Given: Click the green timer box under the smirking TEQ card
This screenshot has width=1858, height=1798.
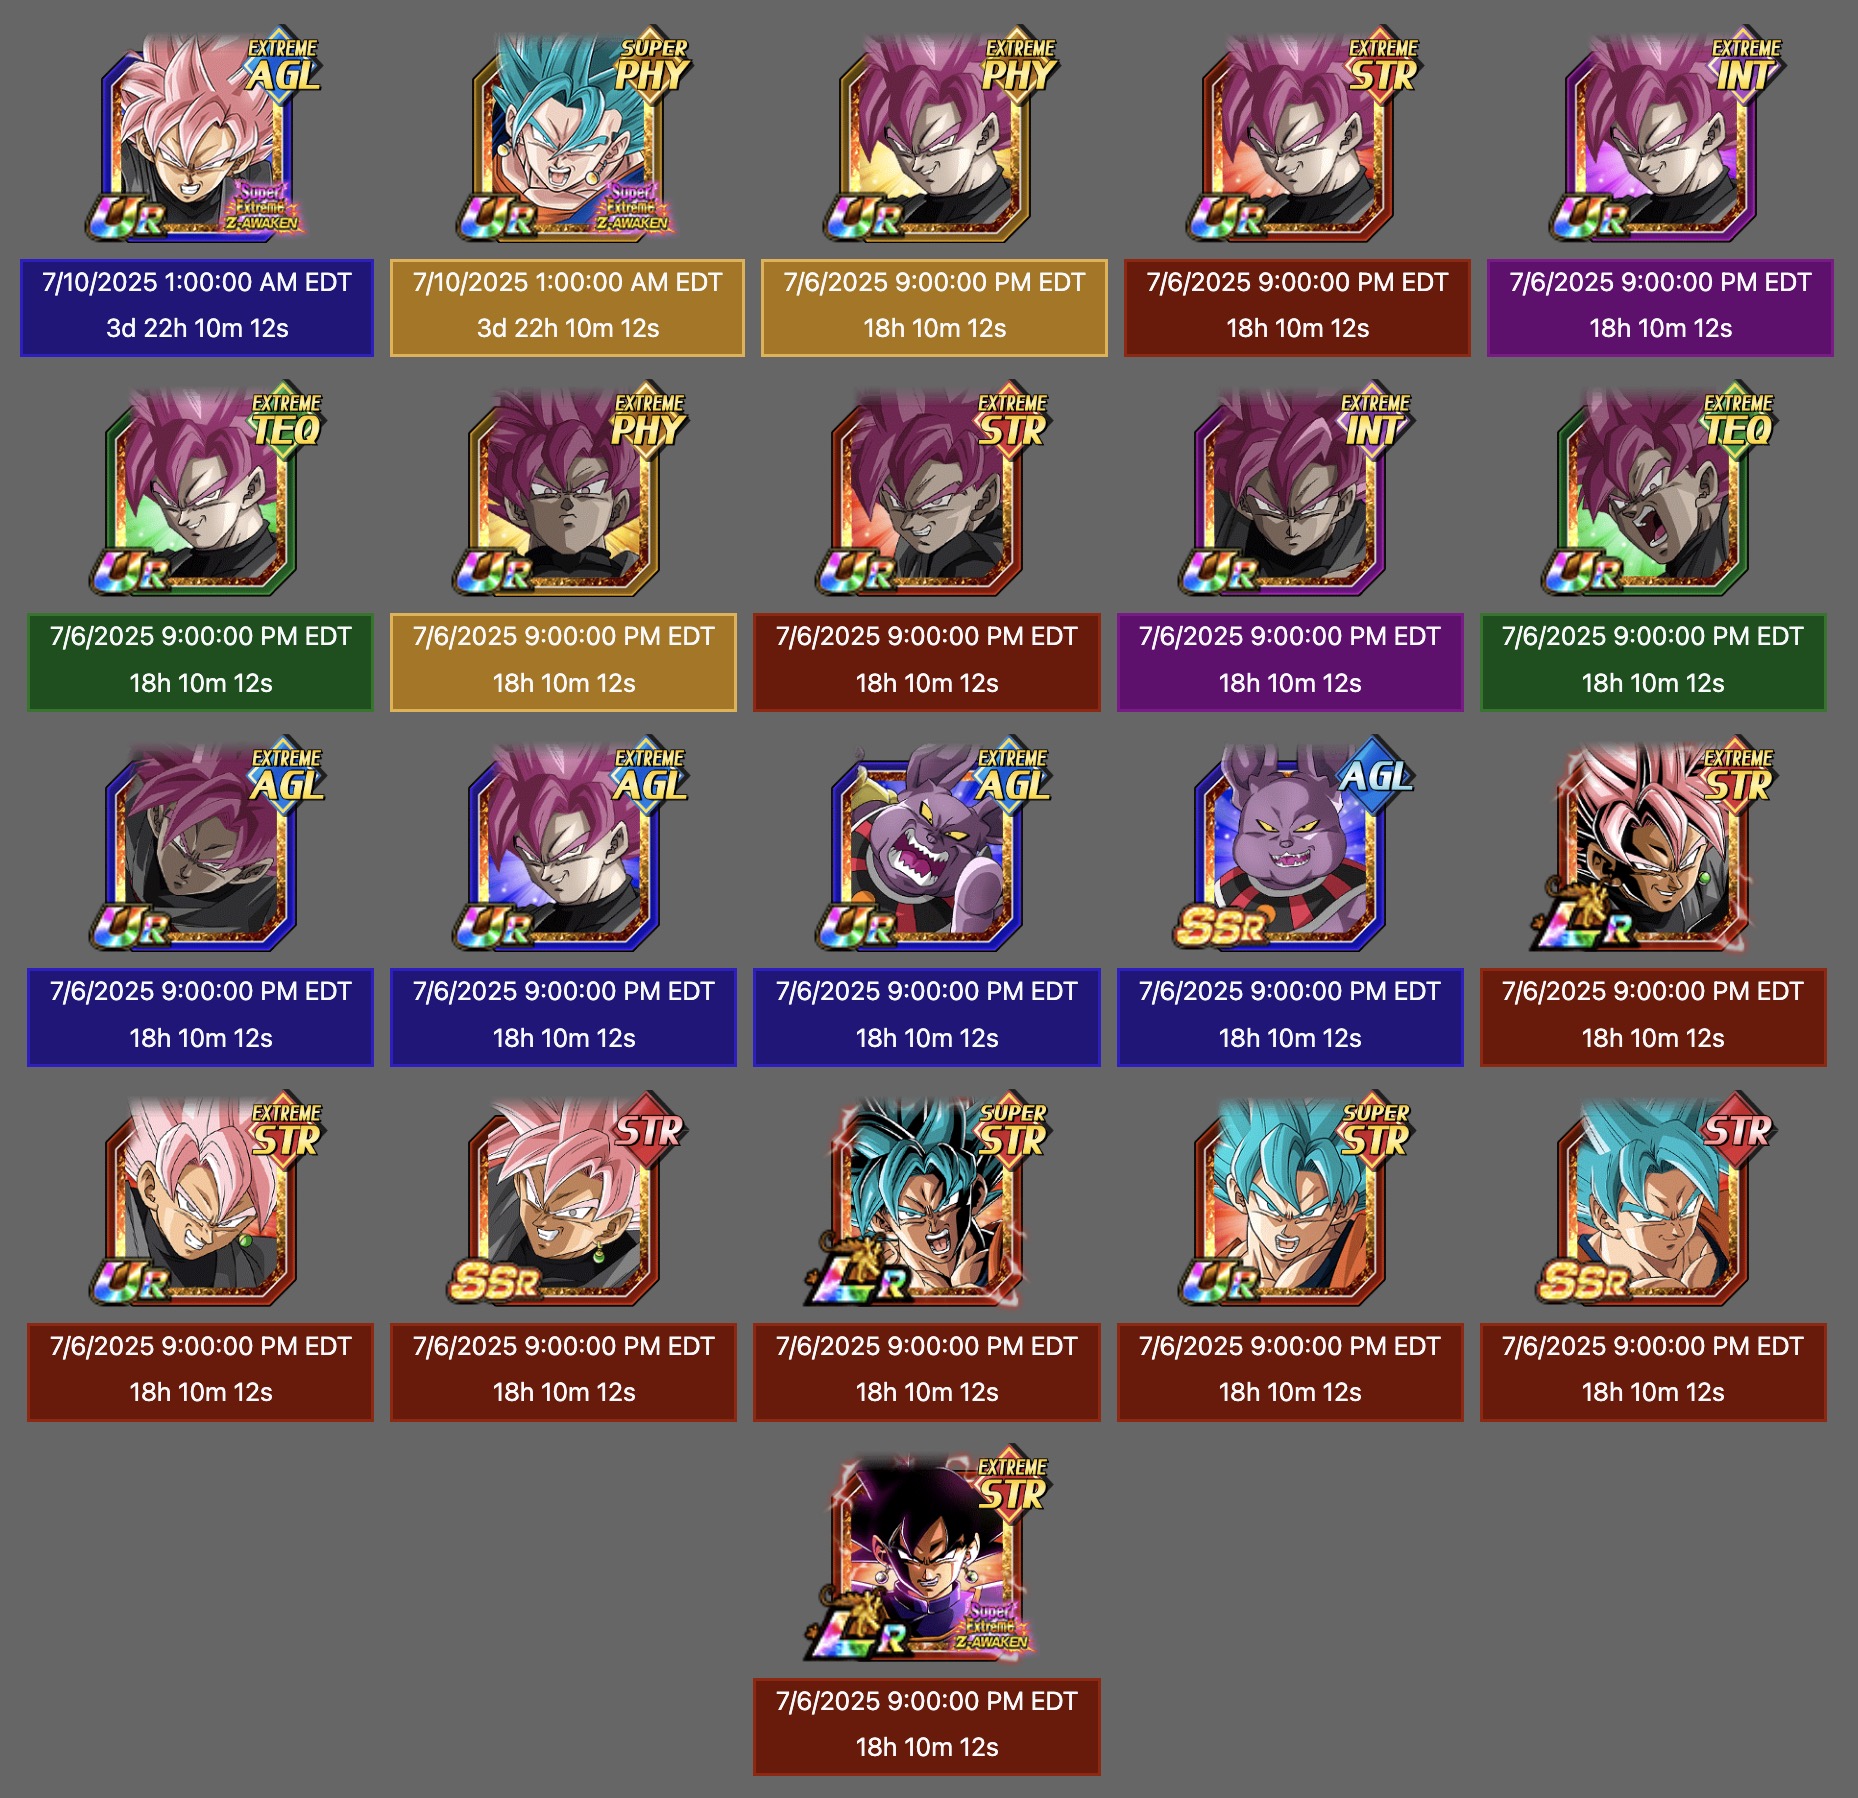Looking at the screenshot, I should coord(200,662).
